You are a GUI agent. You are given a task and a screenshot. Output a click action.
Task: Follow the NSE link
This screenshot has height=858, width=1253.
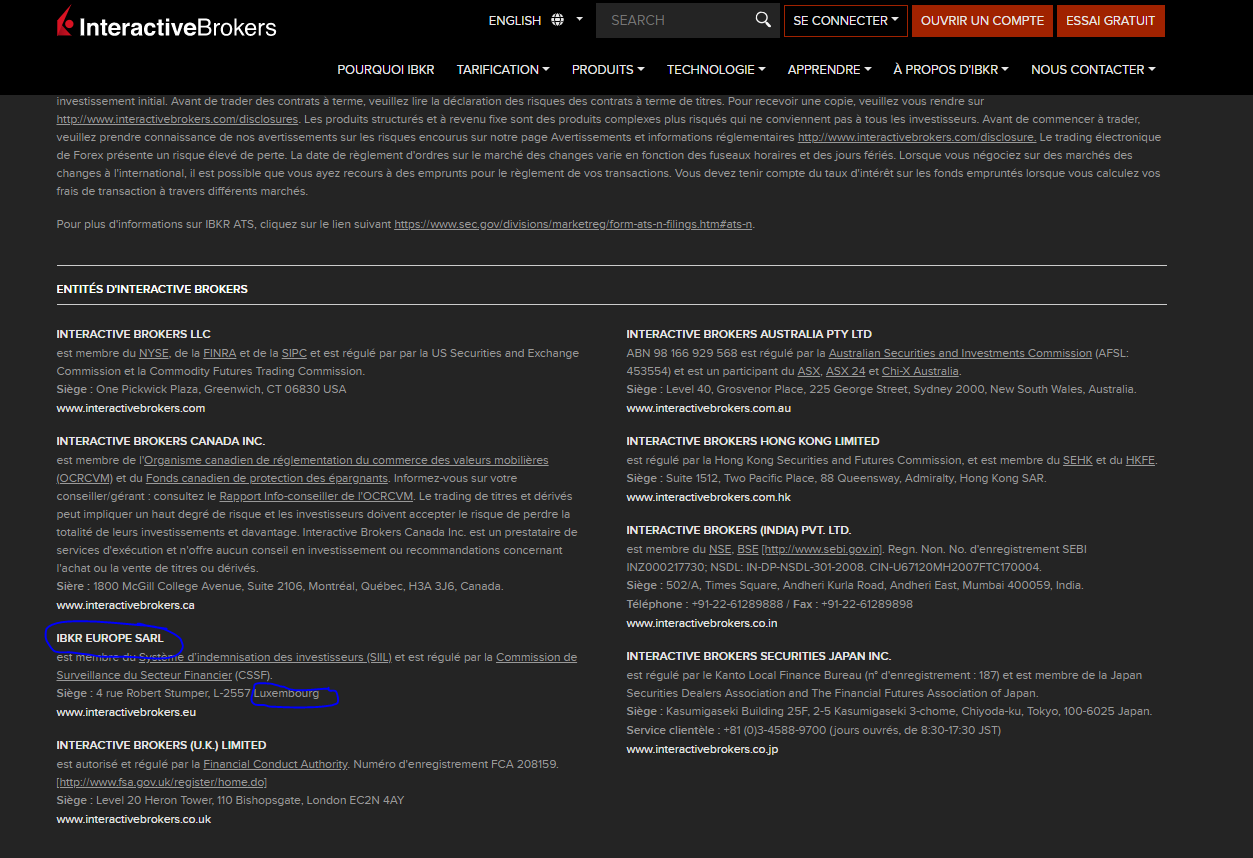pyautogui.click(x=720, y=549)
